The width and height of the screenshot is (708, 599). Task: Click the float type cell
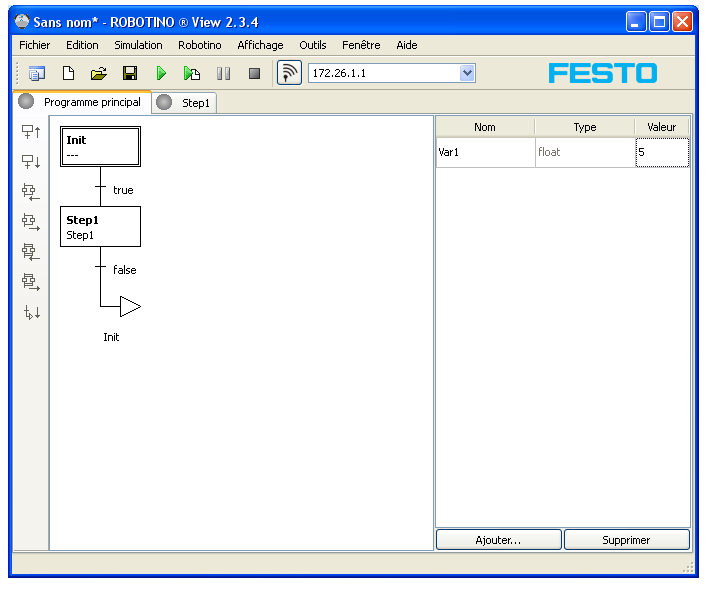click(x=585, y=152)
